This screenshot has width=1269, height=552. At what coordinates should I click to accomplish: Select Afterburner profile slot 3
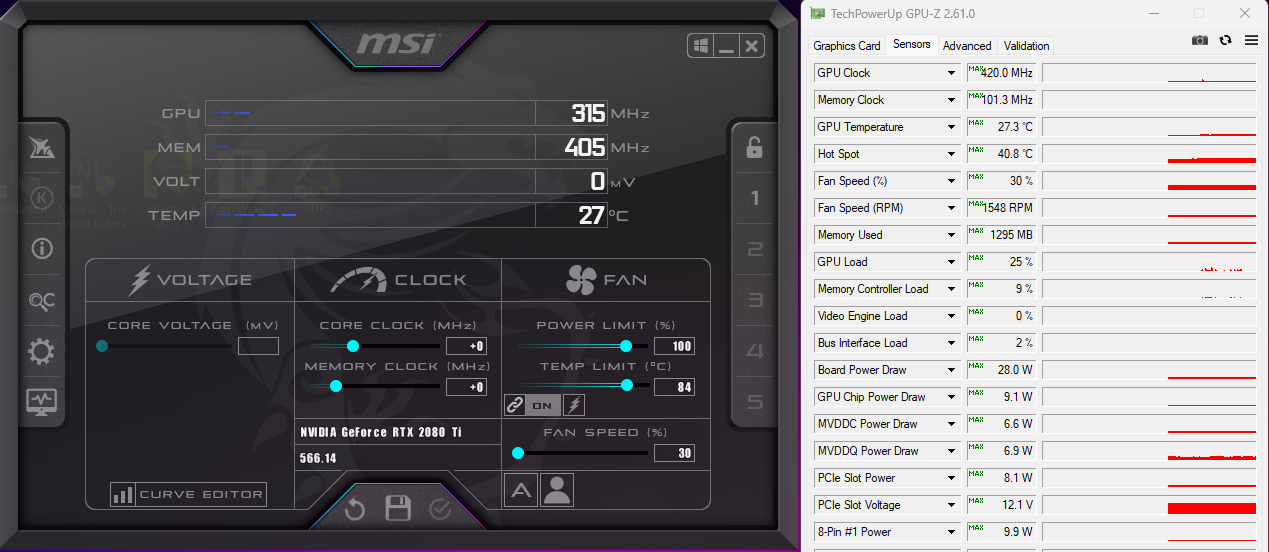coord(755,300)
